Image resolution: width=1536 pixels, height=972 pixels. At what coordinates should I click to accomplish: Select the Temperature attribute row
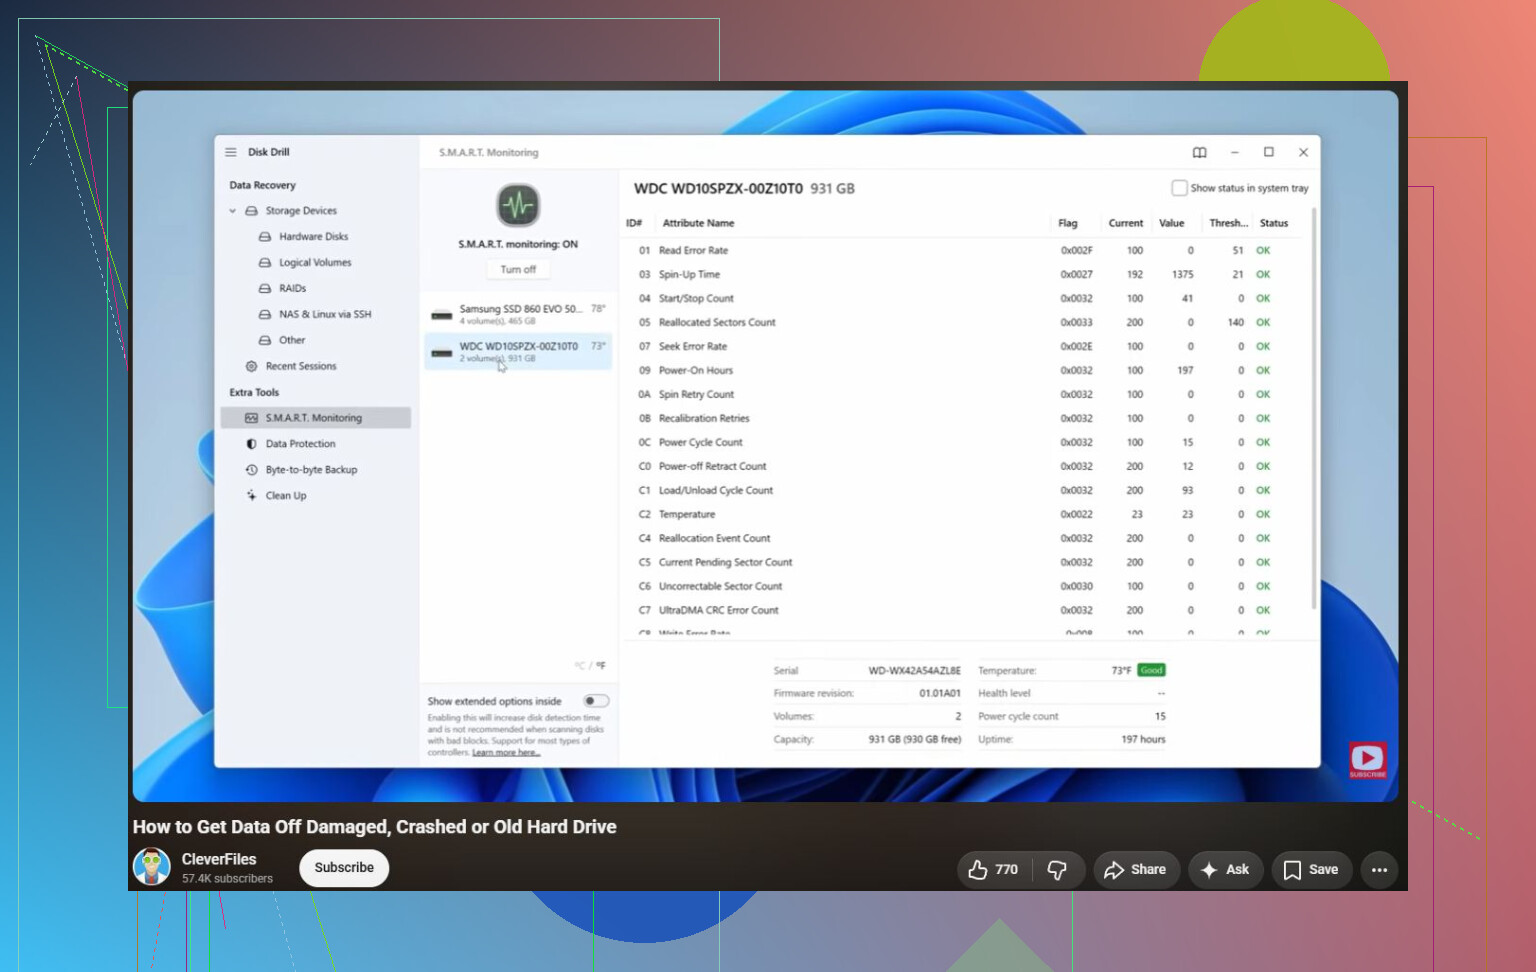click(964, 515)
